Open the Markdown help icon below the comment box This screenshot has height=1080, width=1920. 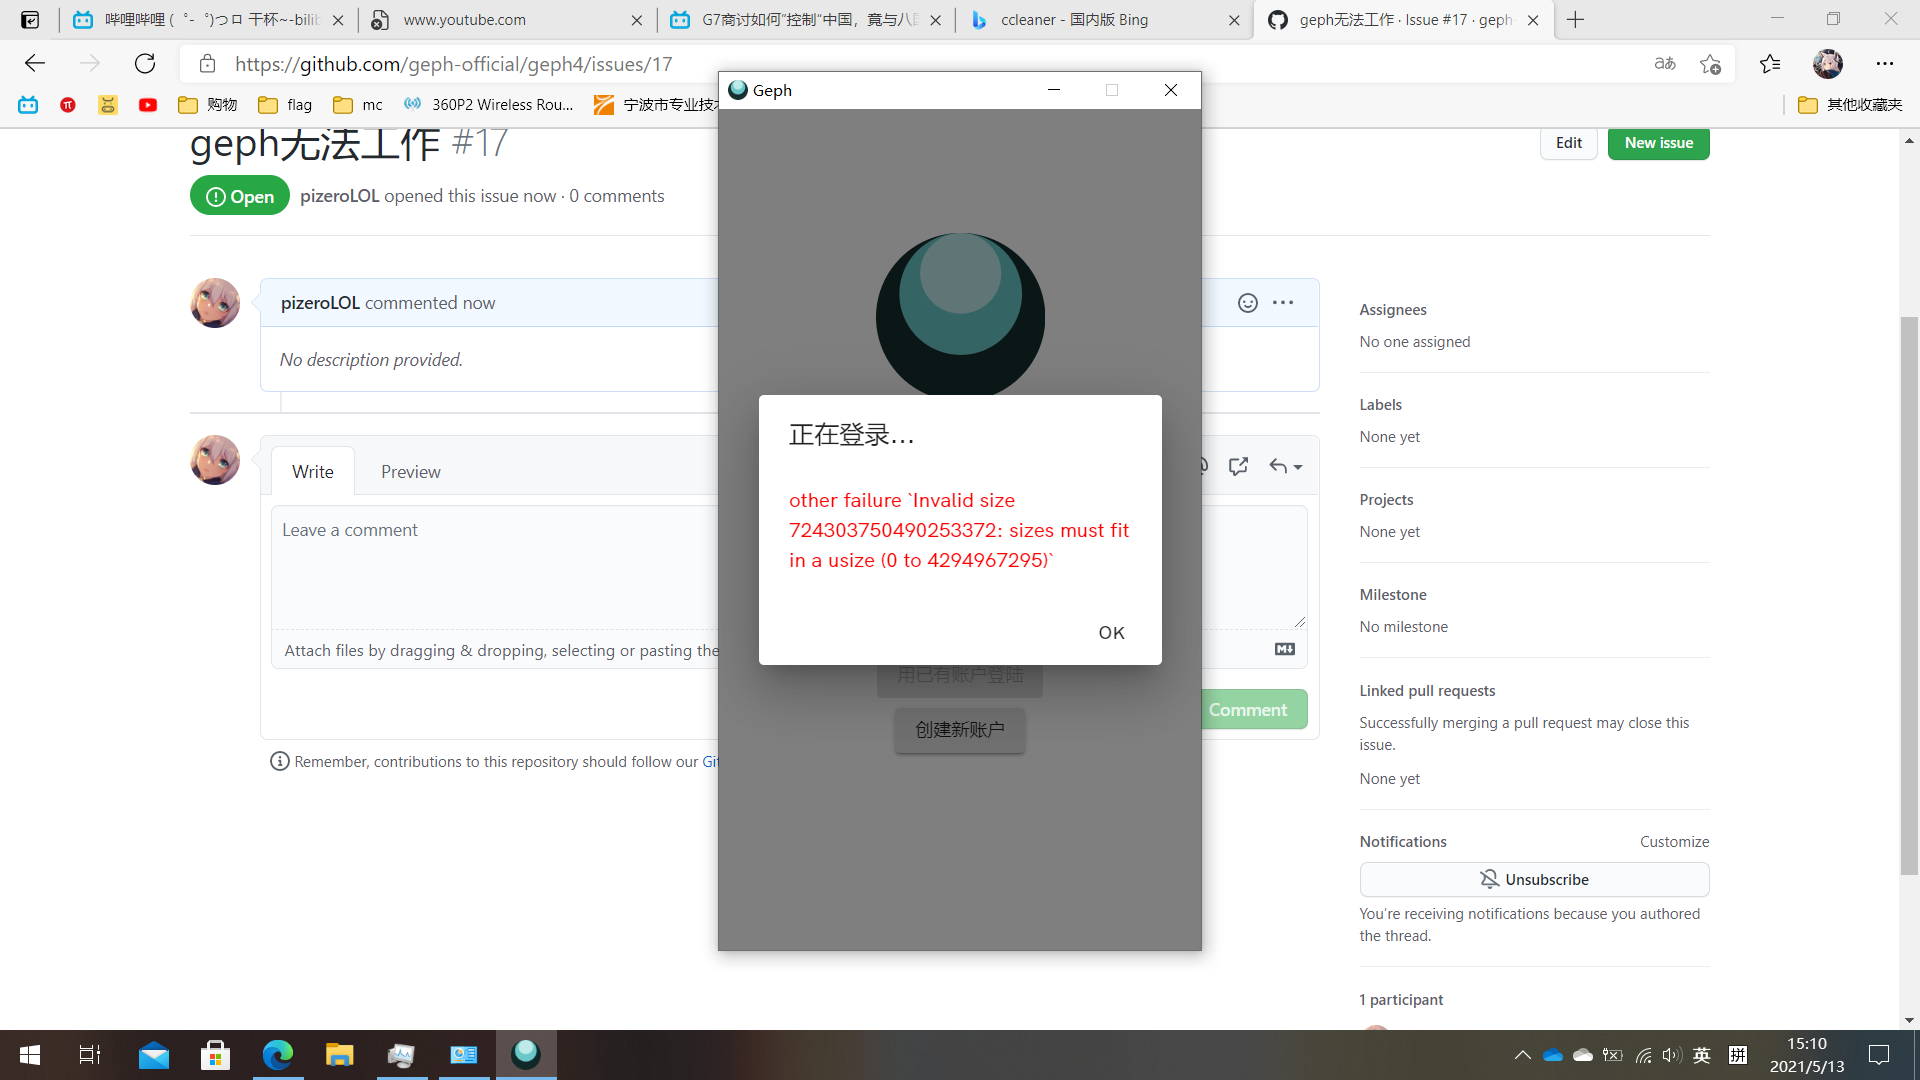[1284, 649]
